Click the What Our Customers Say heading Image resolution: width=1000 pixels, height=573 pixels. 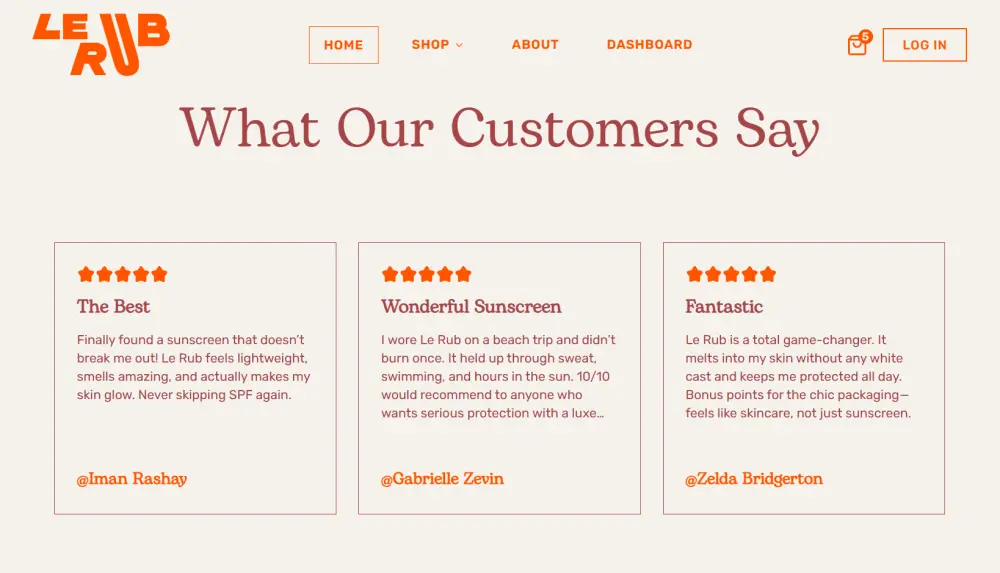[x=500, y=129]
